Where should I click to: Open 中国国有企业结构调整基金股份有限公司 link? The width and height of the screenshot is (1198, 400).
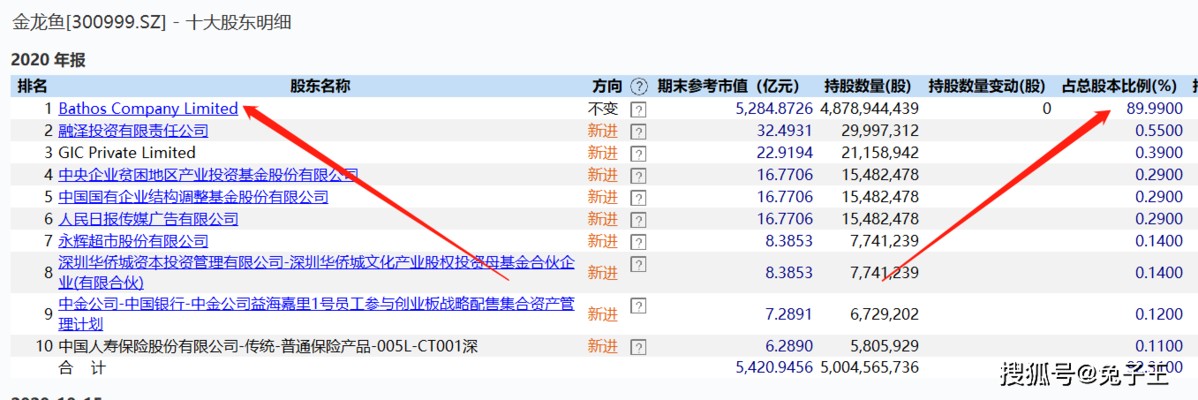coord(193,197)
